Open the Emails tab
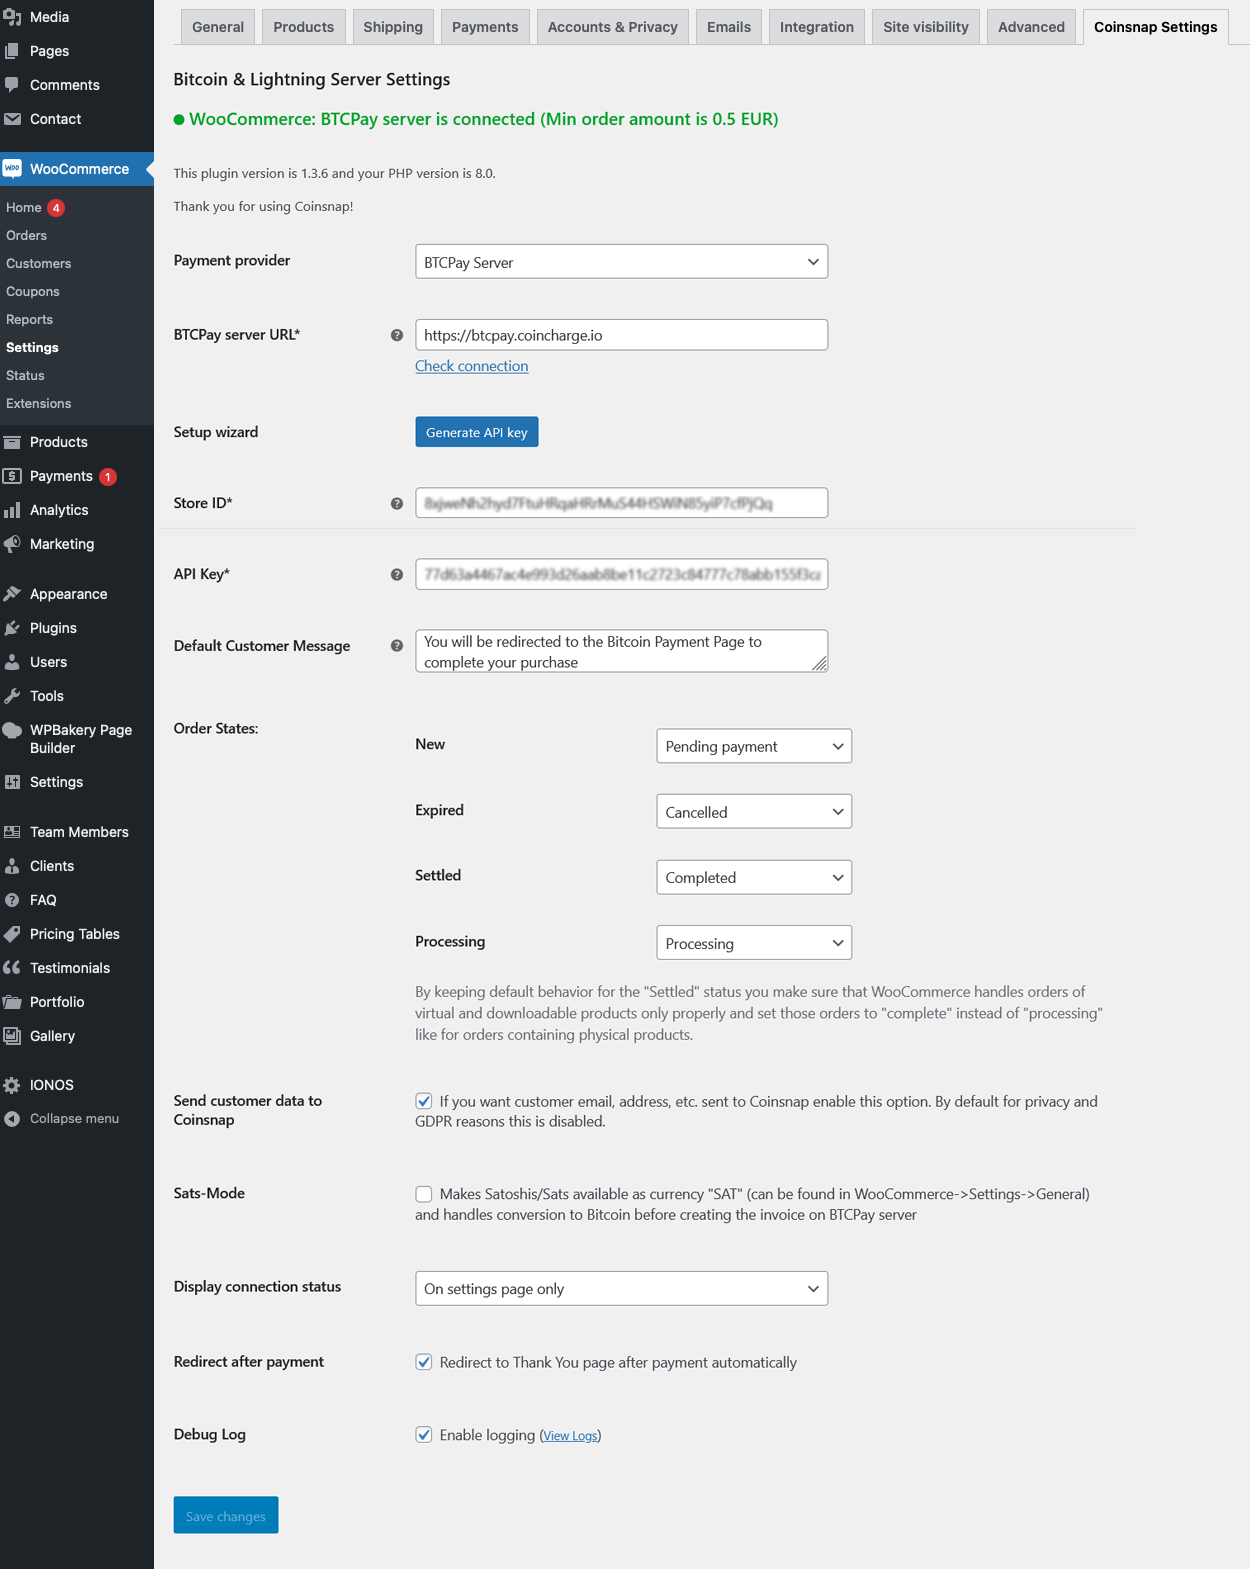The image size is (1250, 1569). [729, 27]
